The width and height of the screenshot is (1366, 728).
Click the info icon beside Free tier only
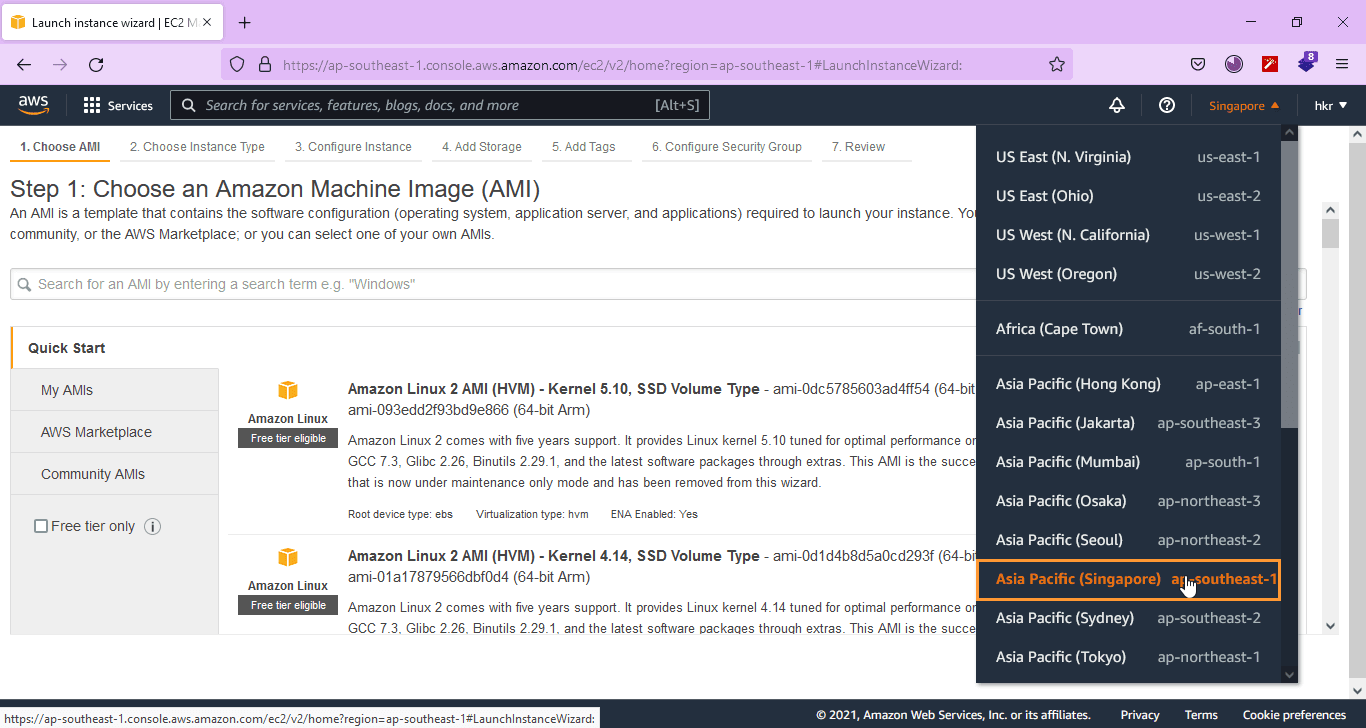pyautogui.click(x=153, y=526)
